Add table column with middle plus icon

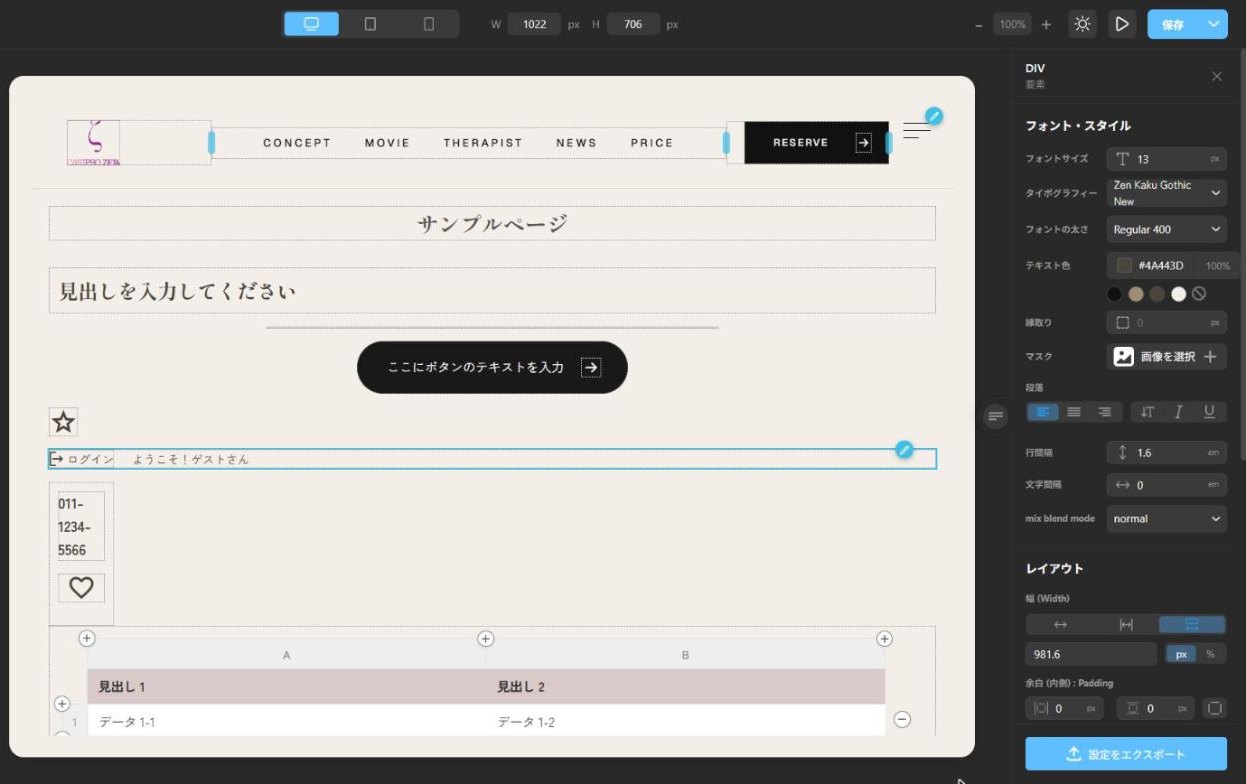point(486,639)
